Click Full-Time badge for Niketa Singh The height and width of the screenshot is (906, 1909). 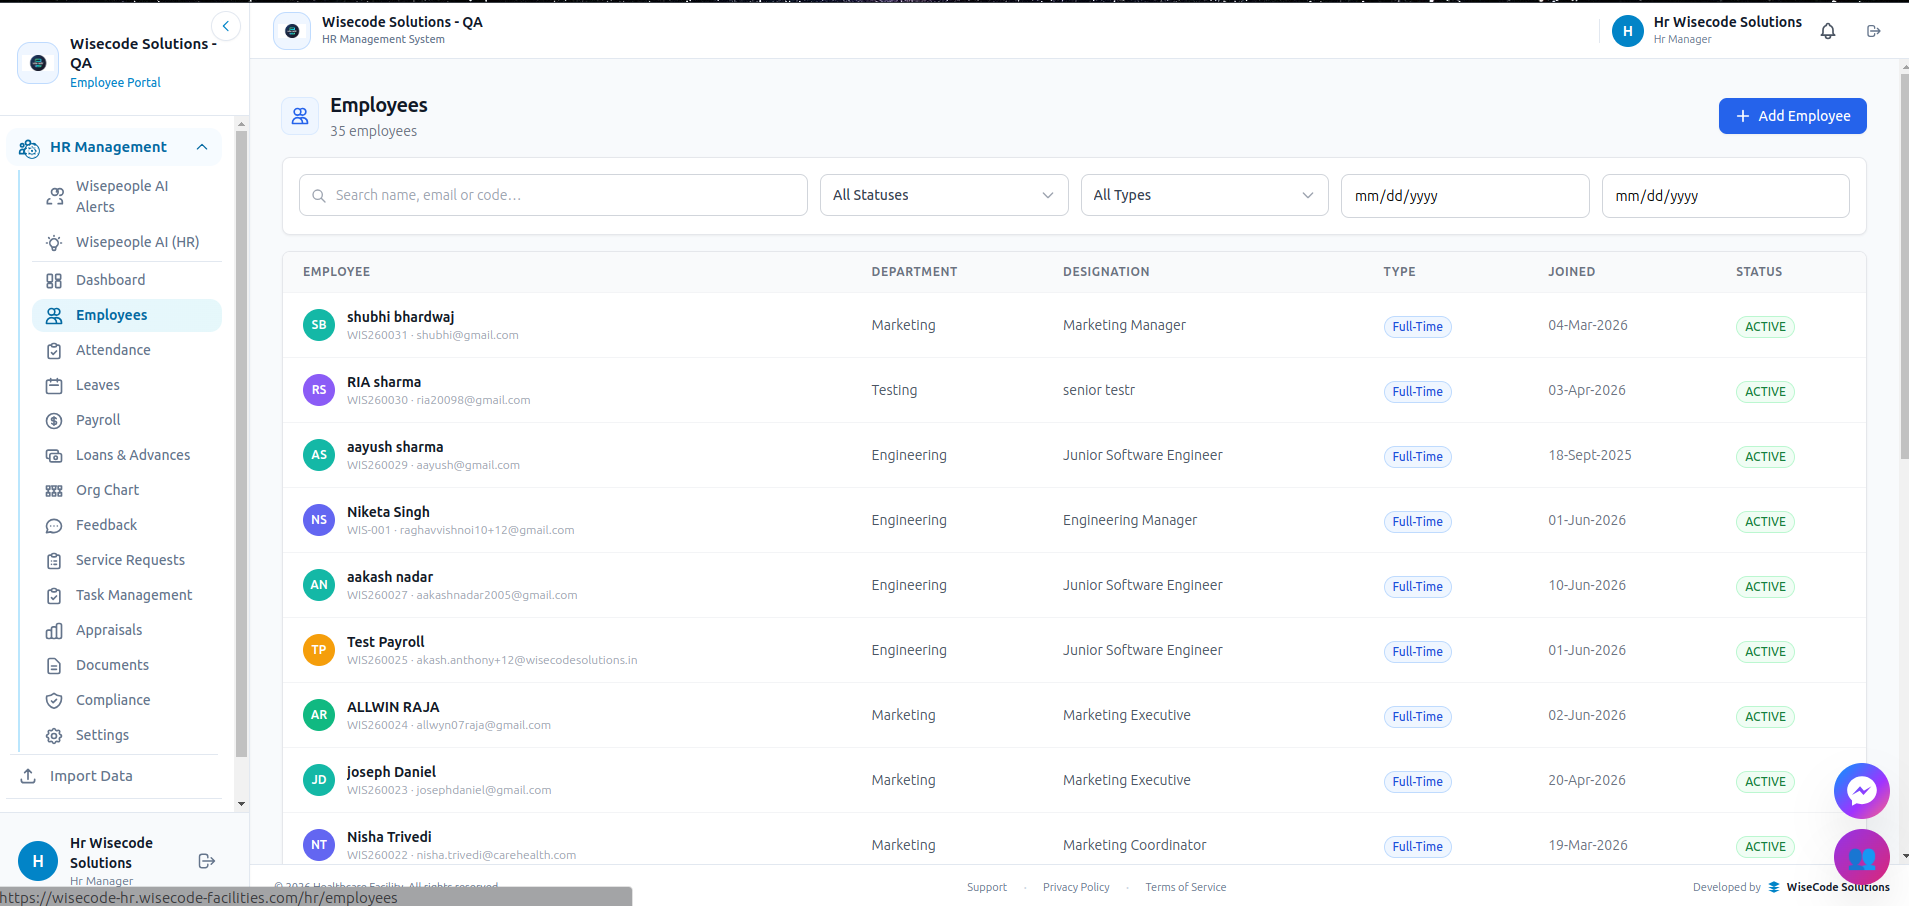tap(1417, 522)
